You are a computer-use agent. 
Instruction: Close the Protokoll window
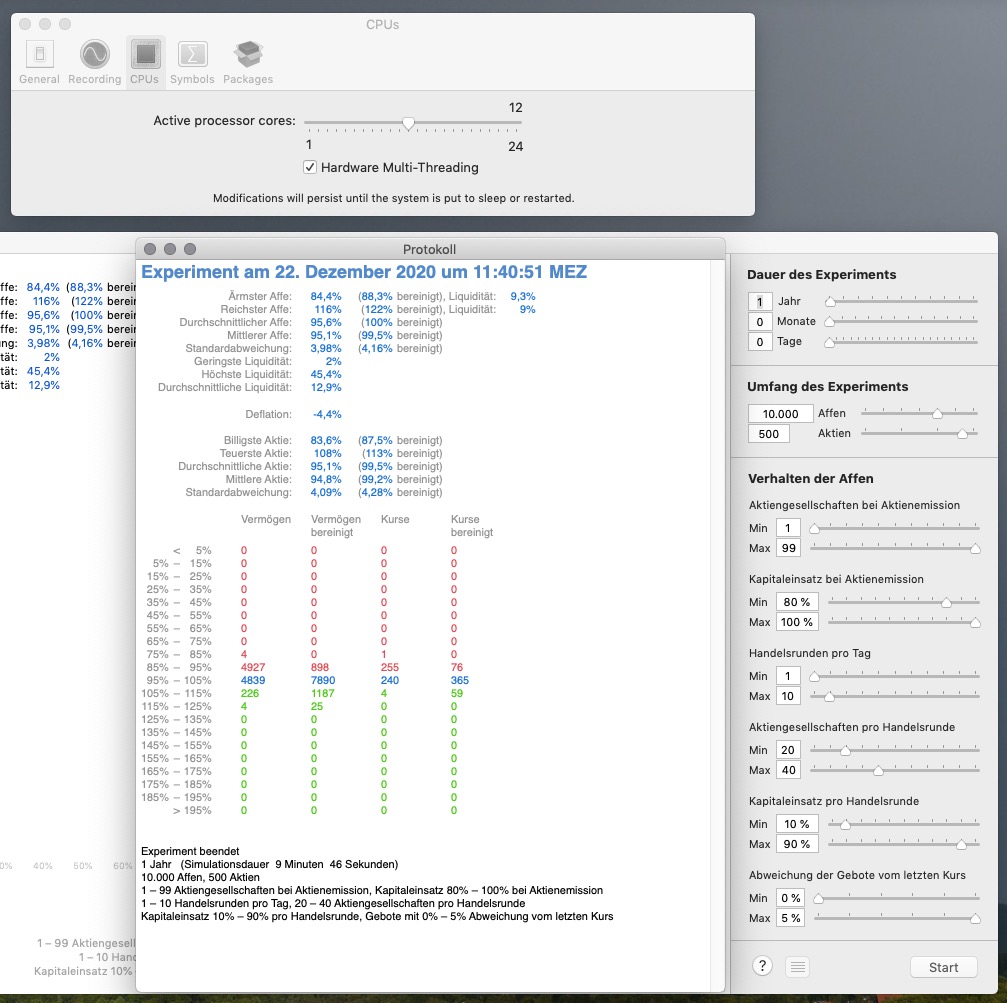(150, 249)
